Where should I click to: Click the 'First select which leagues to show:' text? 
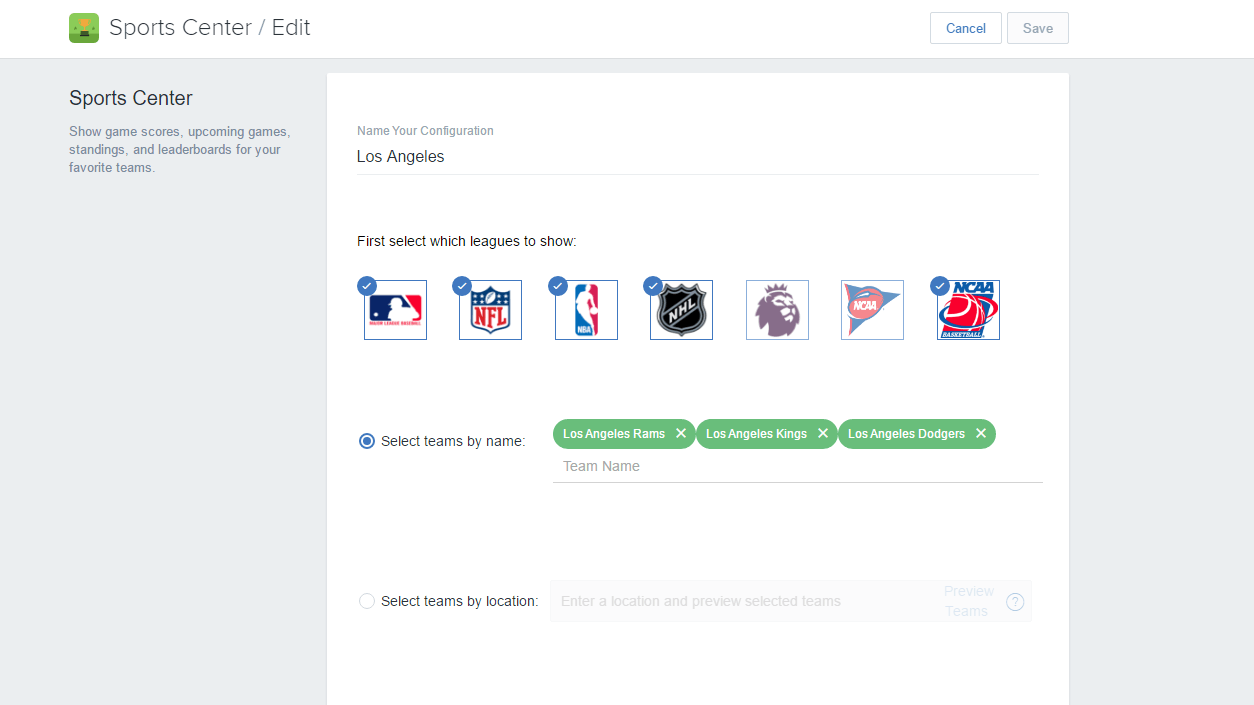point(467,241)
